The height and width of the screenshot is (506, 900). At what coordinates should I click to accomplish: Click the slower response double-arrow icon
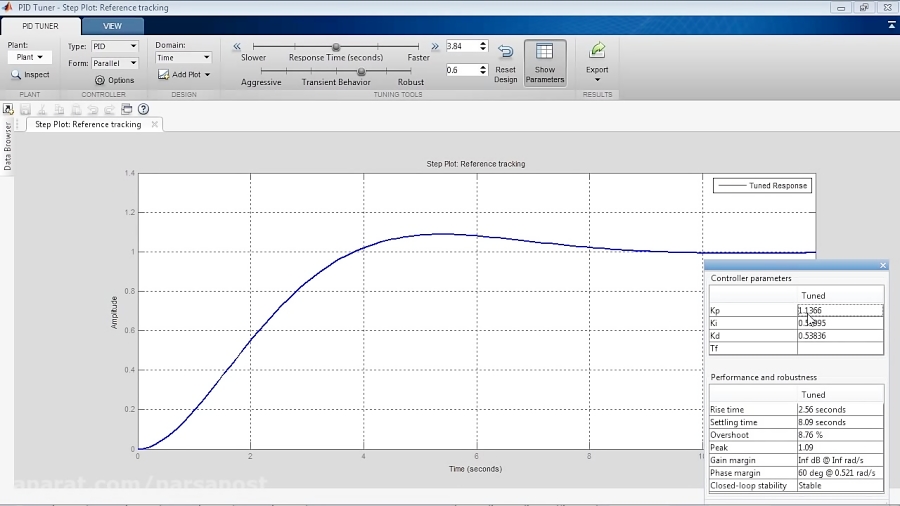237,46
